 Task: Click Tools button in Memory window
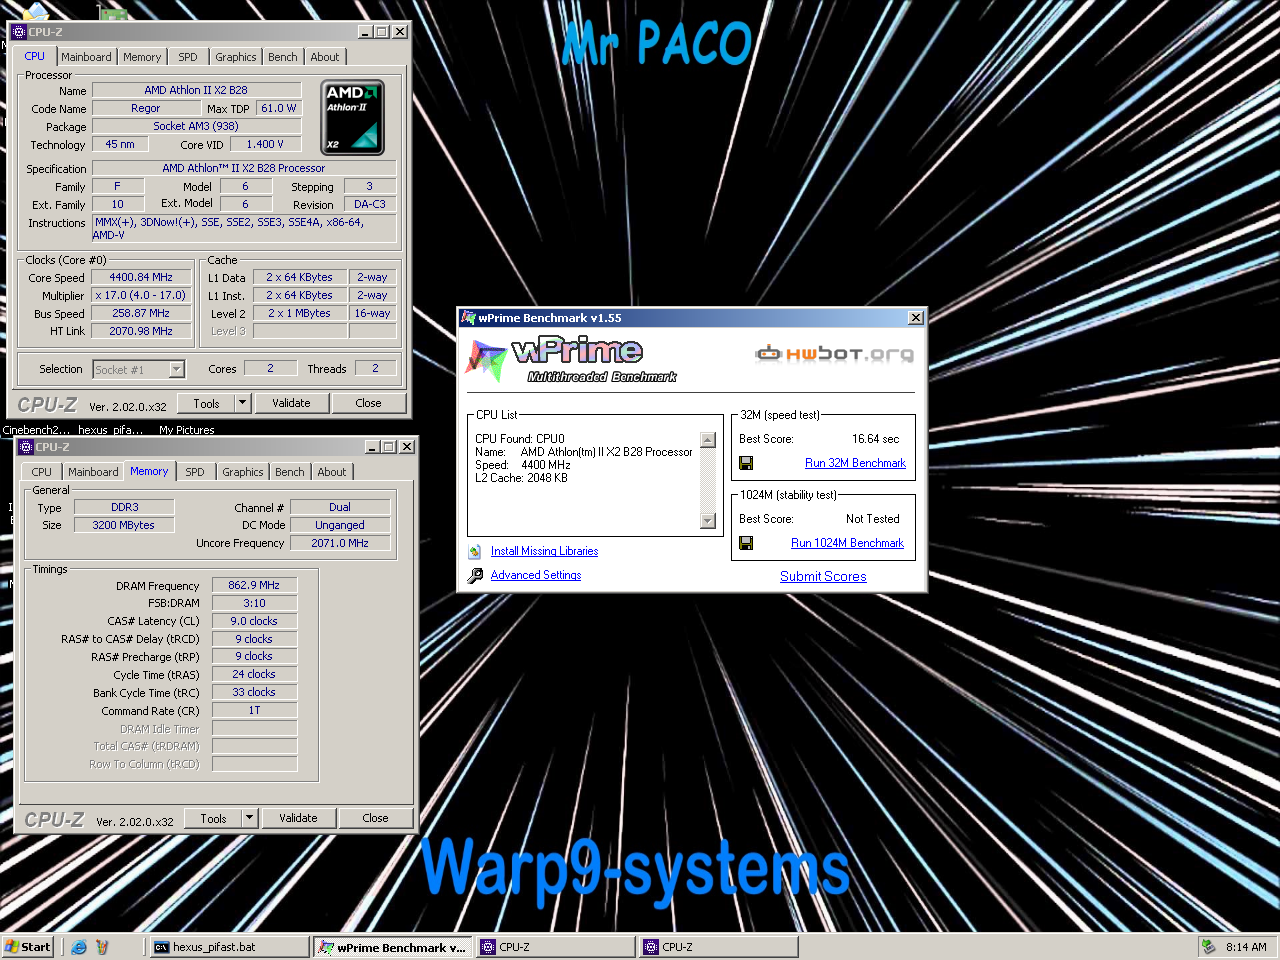pos(213,818)
